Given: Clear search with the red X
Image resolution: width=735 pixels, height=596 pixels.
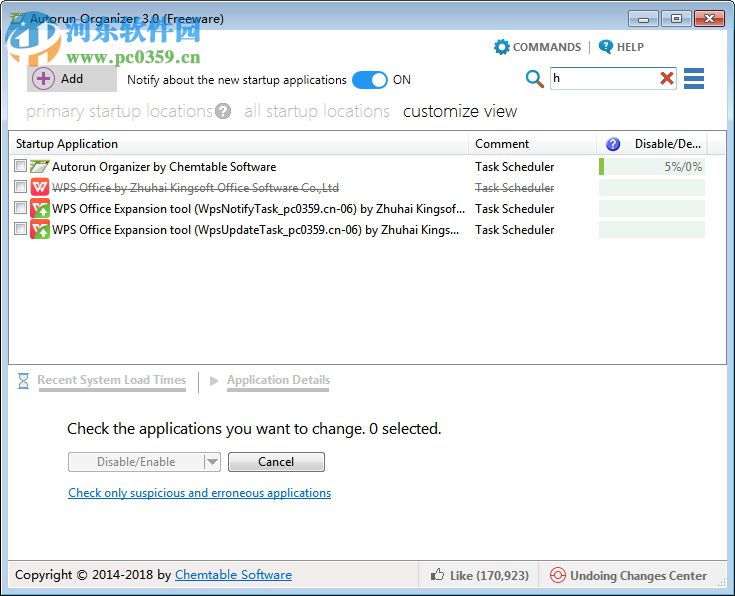Looking at the screenshot, I should click(x=667, y=78).
